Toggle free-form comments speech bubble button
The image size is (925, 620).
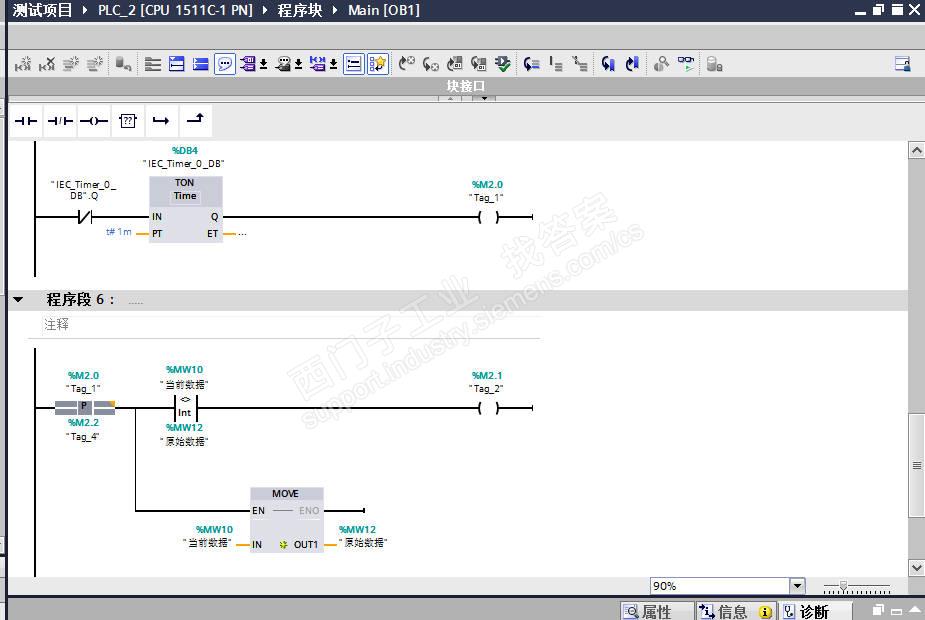pyautogui.click(x=225, y=64)
